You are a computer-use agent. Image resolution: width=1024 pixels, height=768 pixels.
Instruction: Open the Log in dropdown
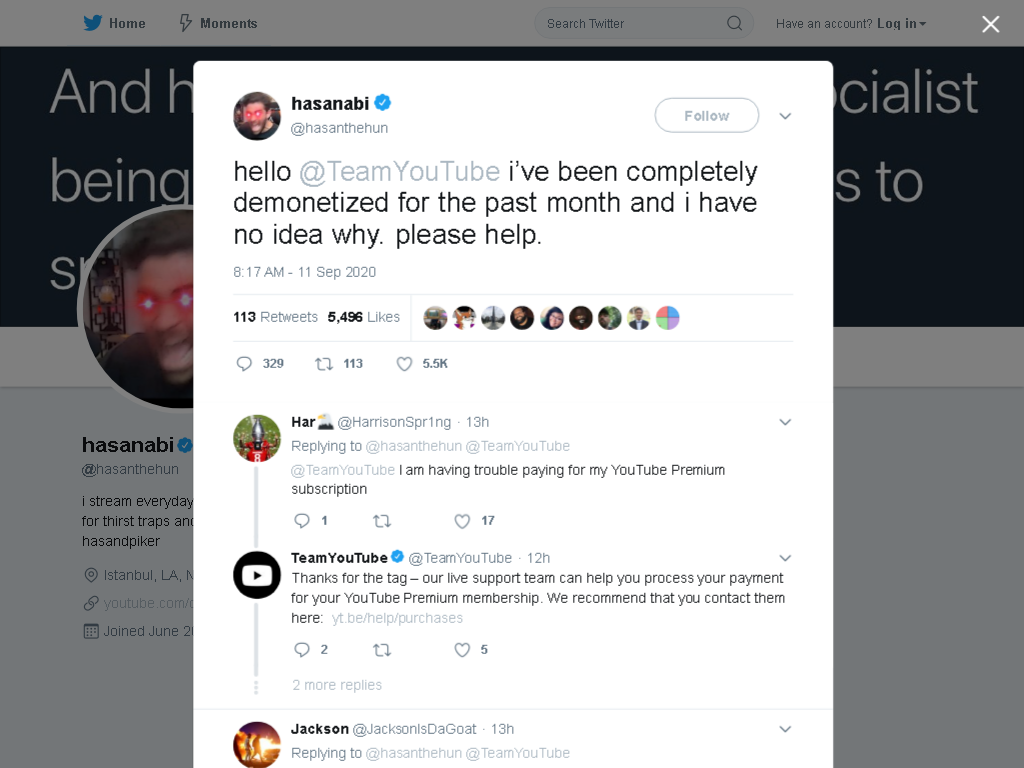(x=902, y=24)
